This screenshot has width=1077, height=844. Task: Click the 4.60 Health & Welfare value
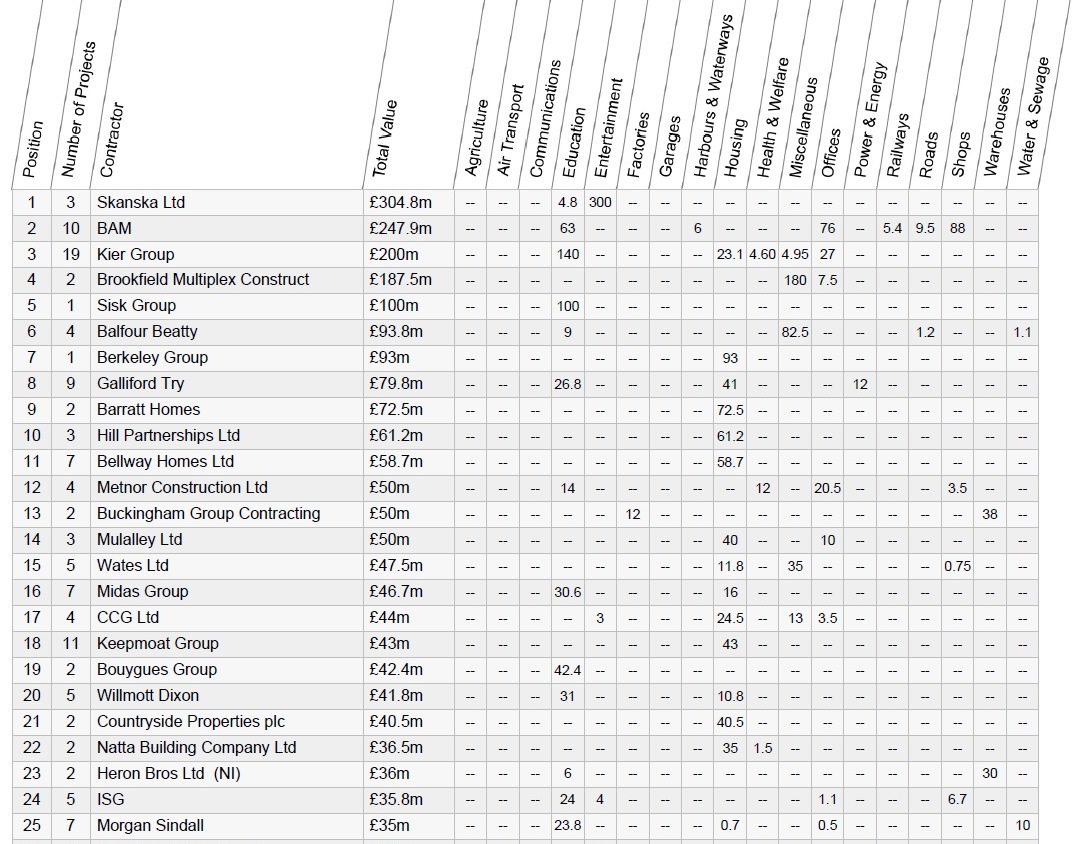click(x=762, y=255)
